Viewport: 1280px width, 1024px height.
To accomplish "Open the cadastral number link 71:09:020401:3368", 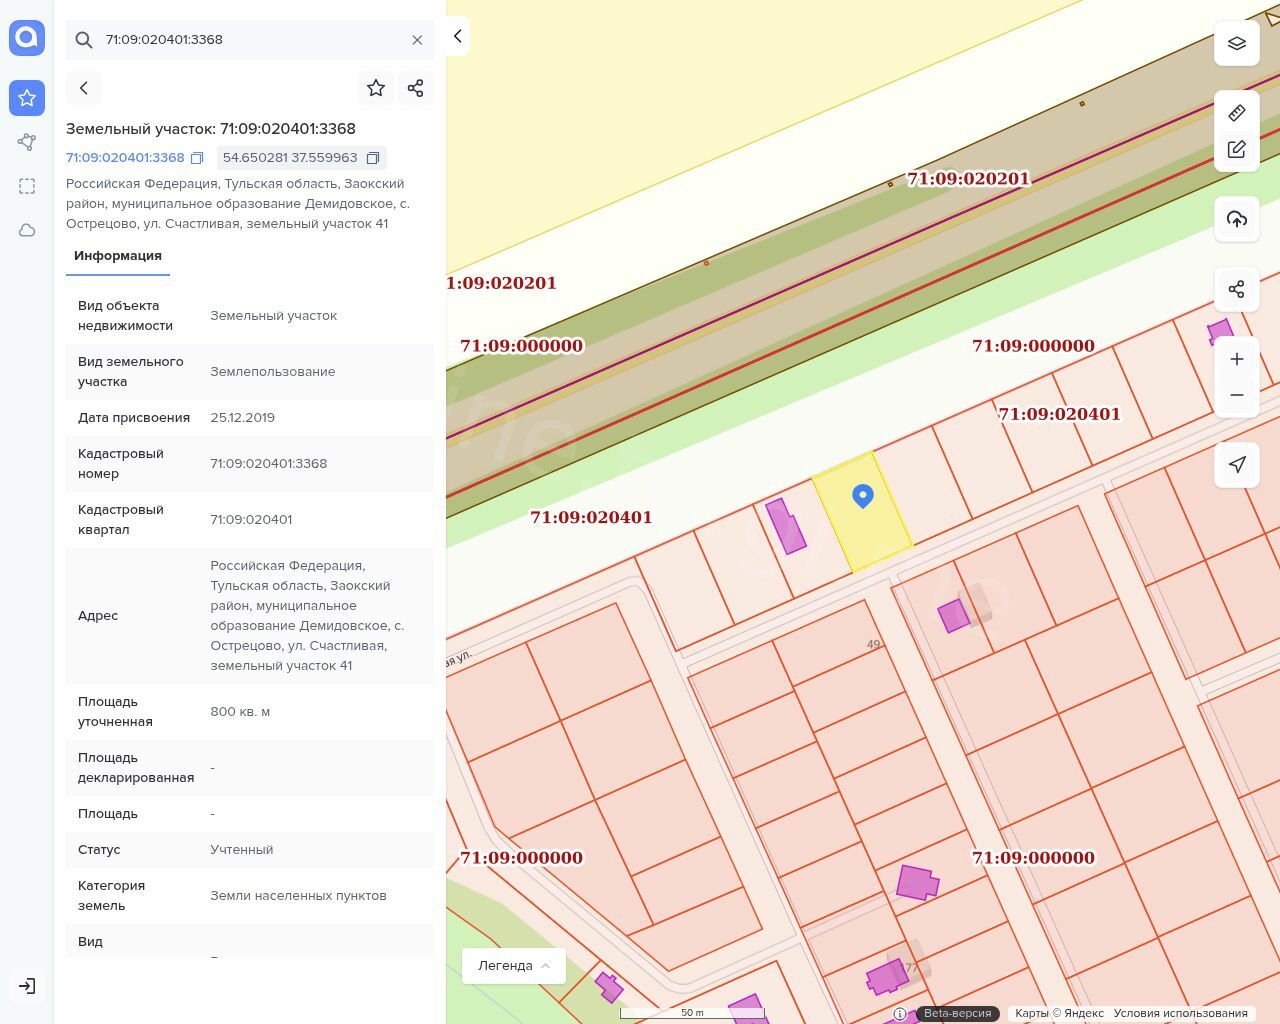I will (x=125, y=158).
